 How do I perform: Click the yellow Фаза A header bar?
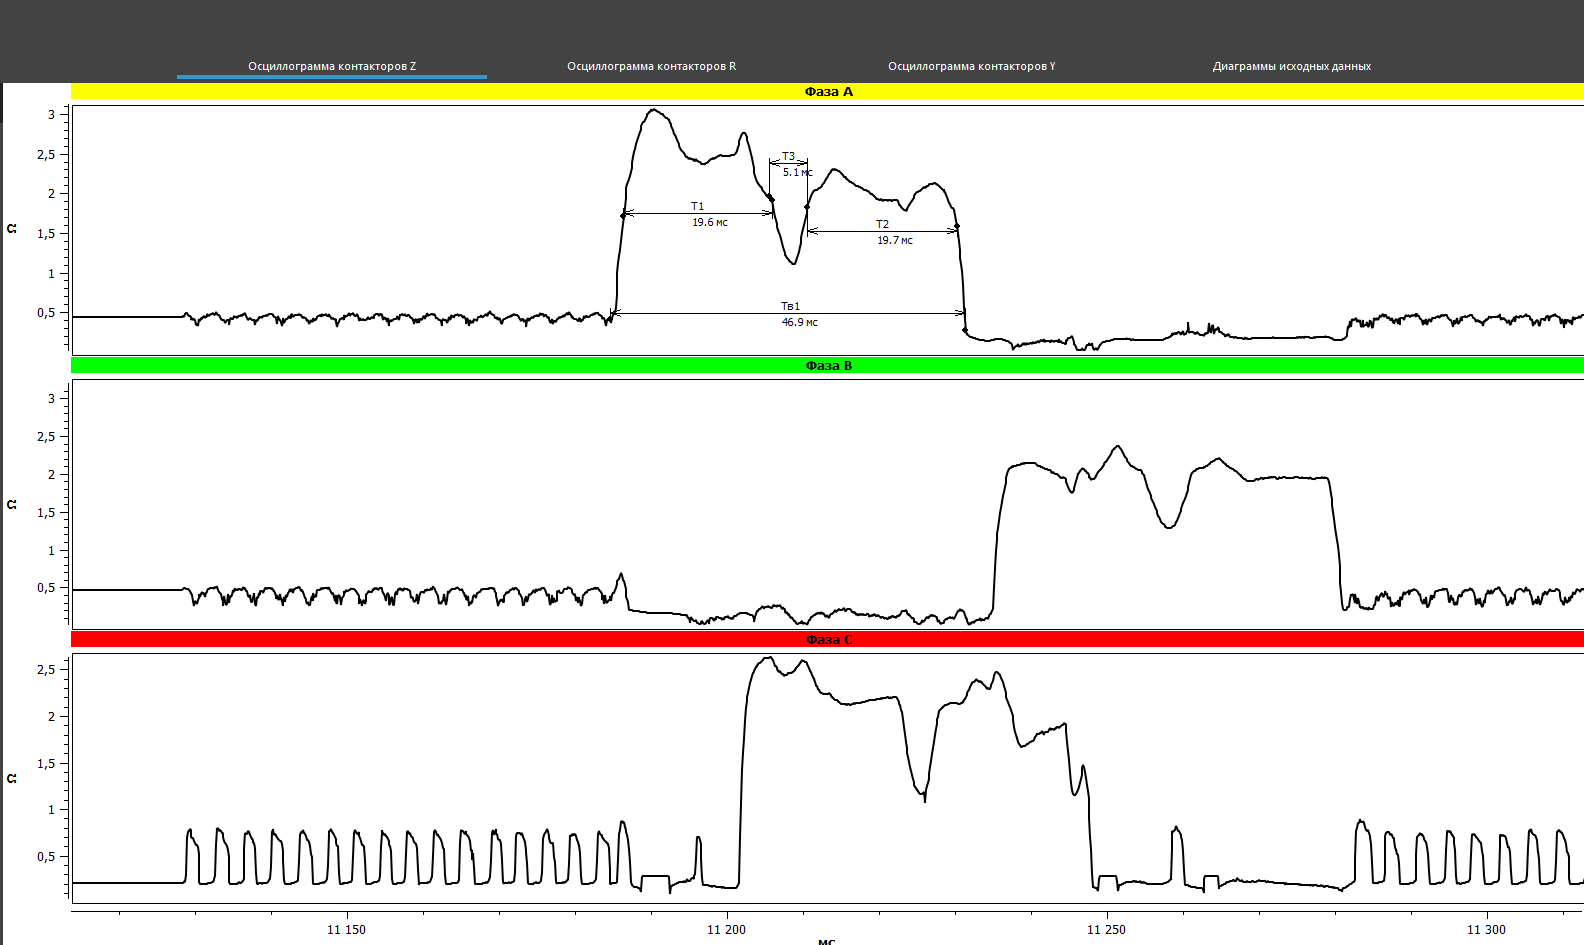(828, 92)
